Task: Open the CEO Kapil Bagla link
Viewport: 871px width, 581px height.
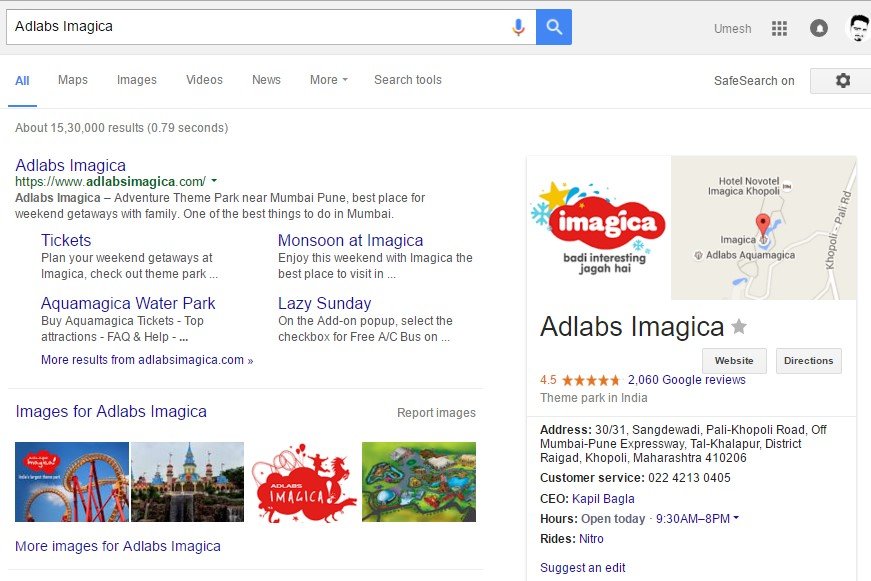Action: tap(603, 499)
